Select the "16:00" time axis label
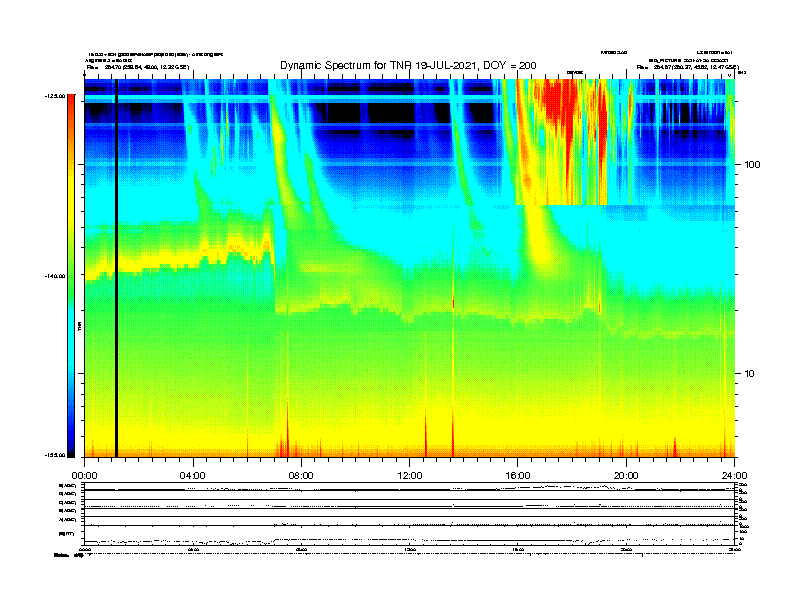The width and height of the screenshot is (792, 612). (518, 476)
